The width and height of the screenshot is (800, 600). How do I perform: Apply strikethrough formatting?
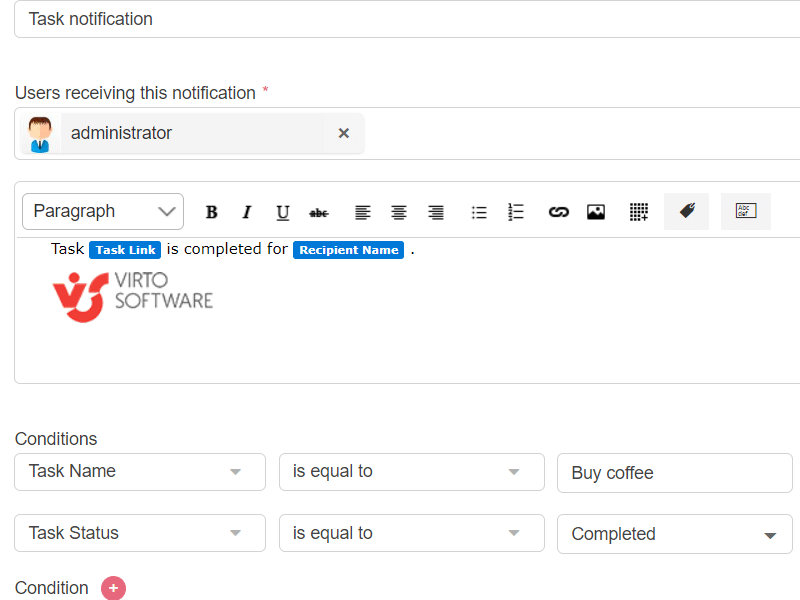(319, 213)
